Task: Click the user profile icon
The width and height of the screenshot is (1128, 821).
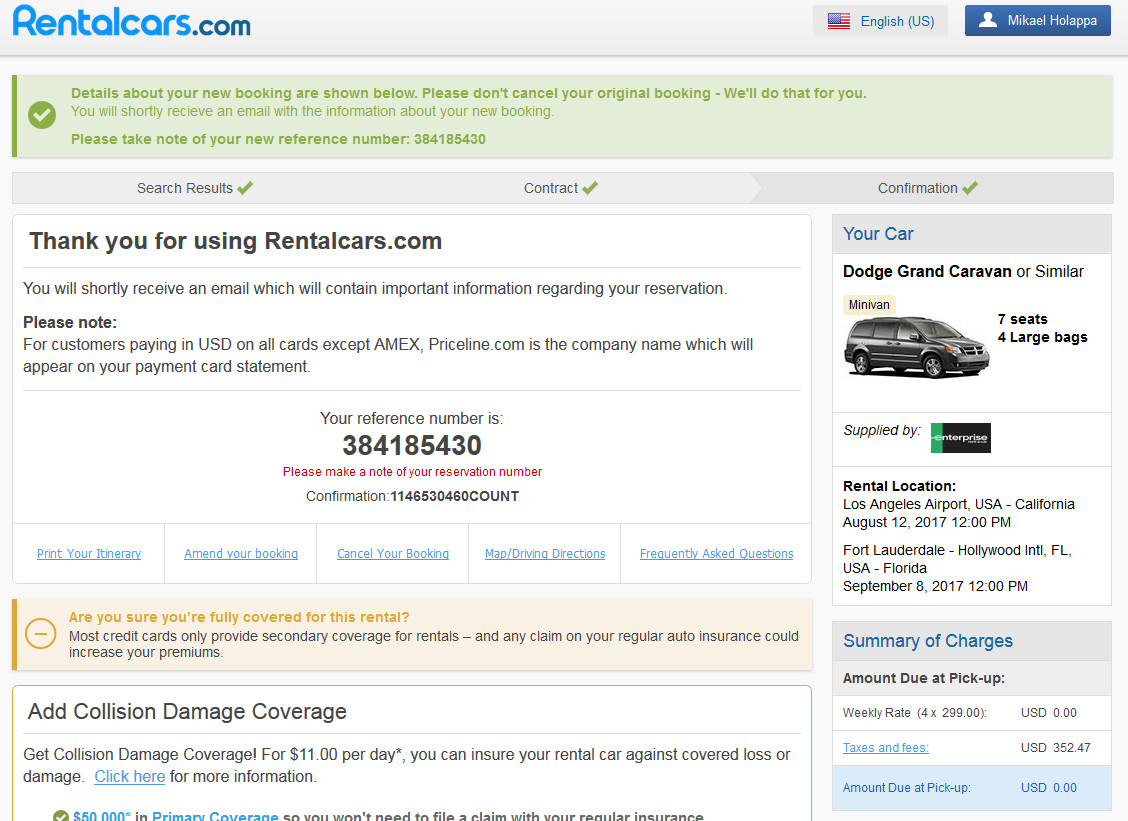Action: [988, 20]
